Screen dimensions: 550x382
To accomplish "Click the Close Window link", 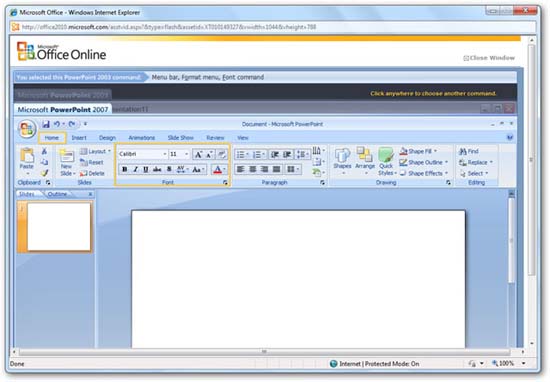I will [x=489, y=58].
